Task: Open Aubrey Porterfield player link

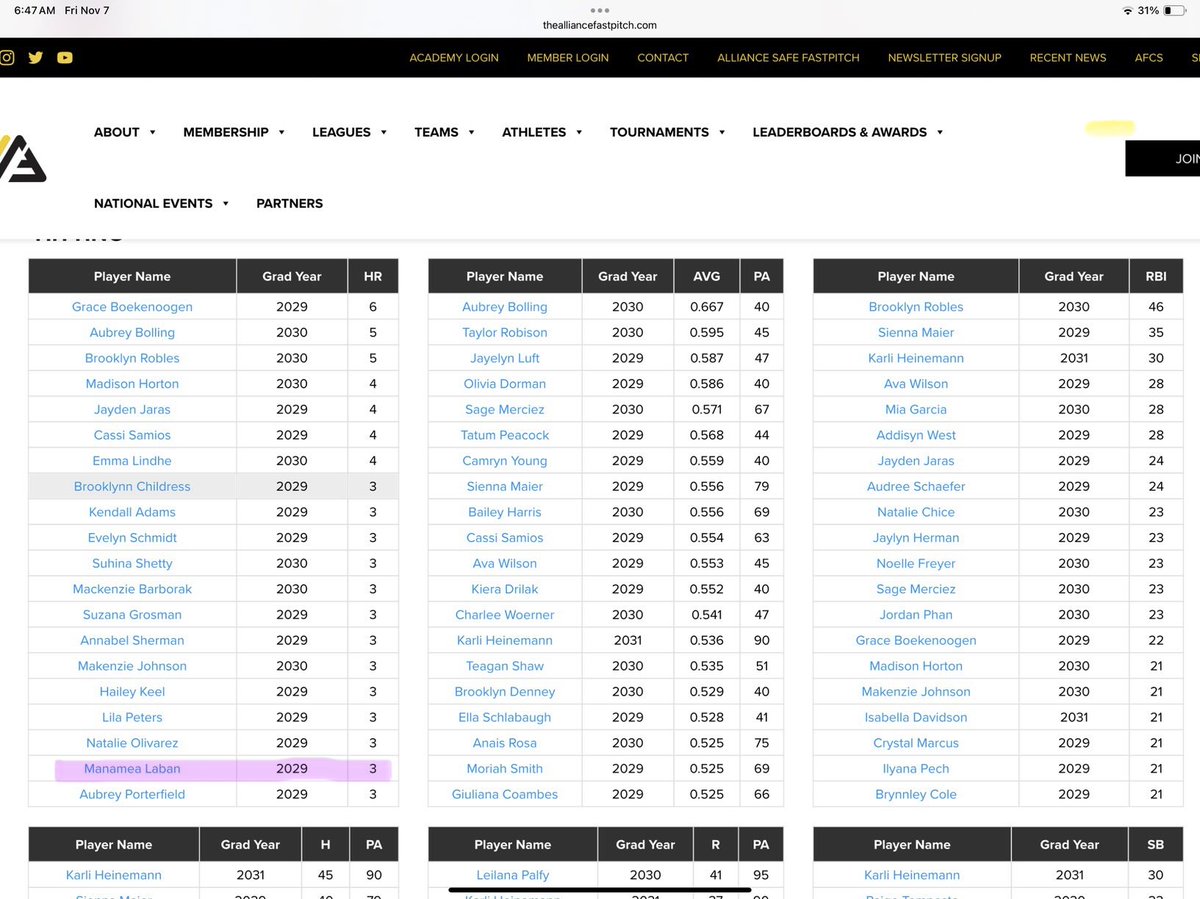Action: coord(132,795)
